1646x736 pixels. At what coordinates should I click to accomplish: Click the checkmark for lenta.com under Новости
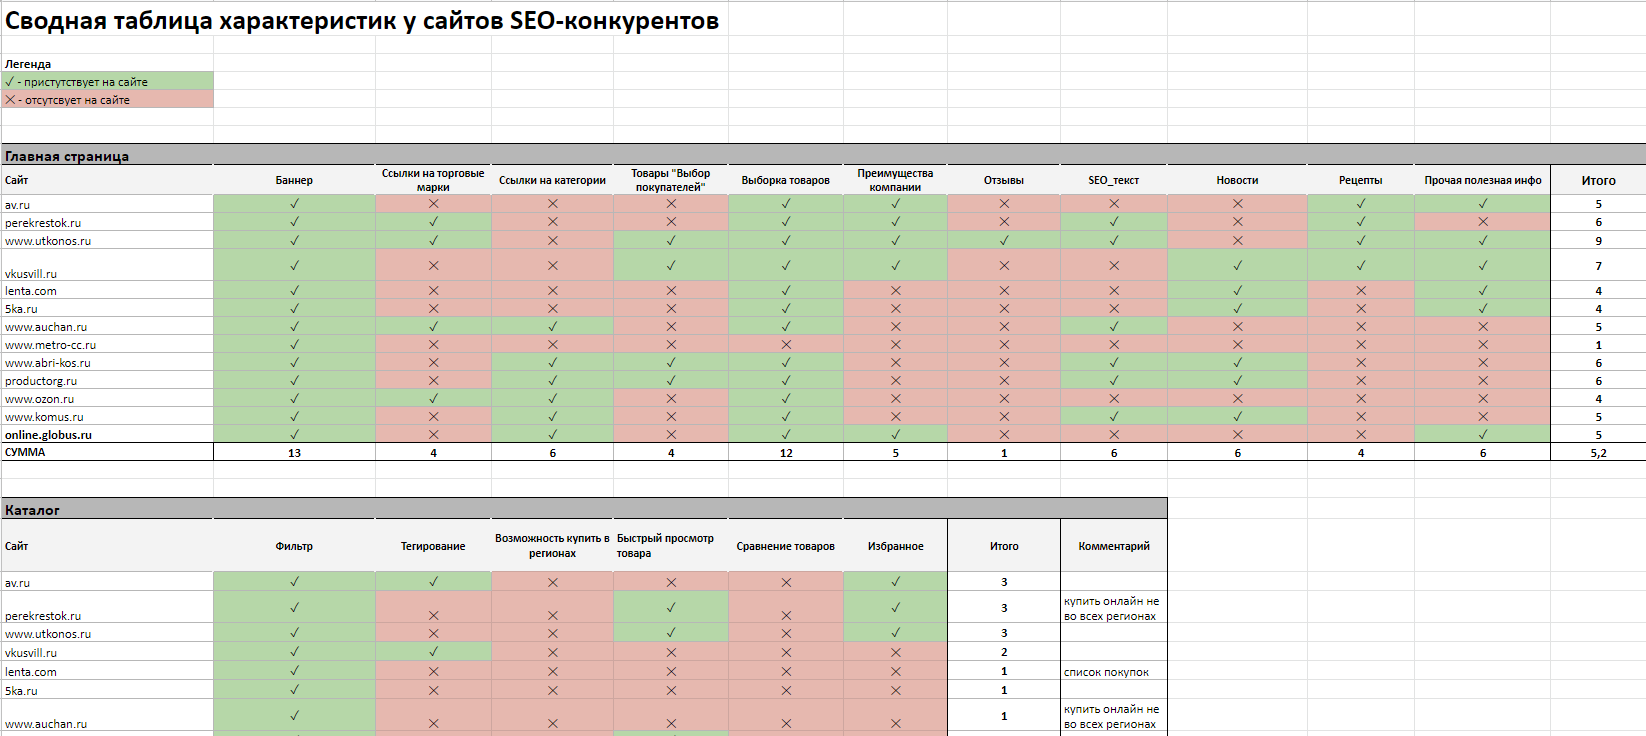click(x=1237, y=291)
